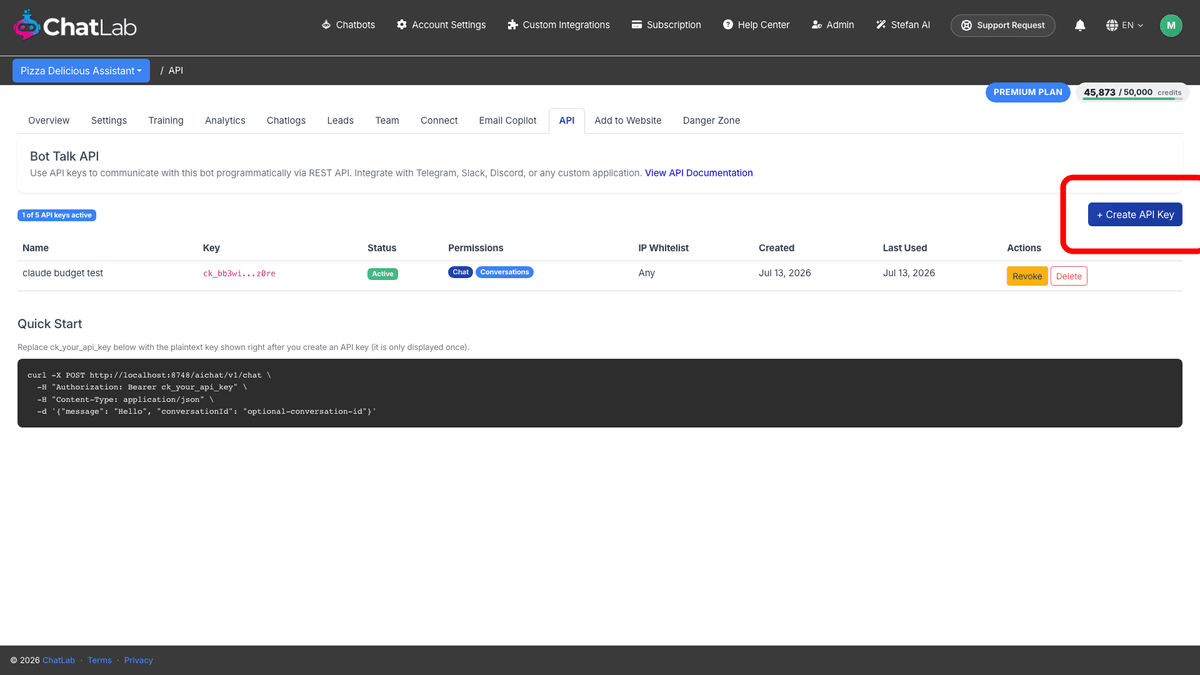1200x675 pixels.
Task: Click the ChatLab logo
Action: (75, 25)
